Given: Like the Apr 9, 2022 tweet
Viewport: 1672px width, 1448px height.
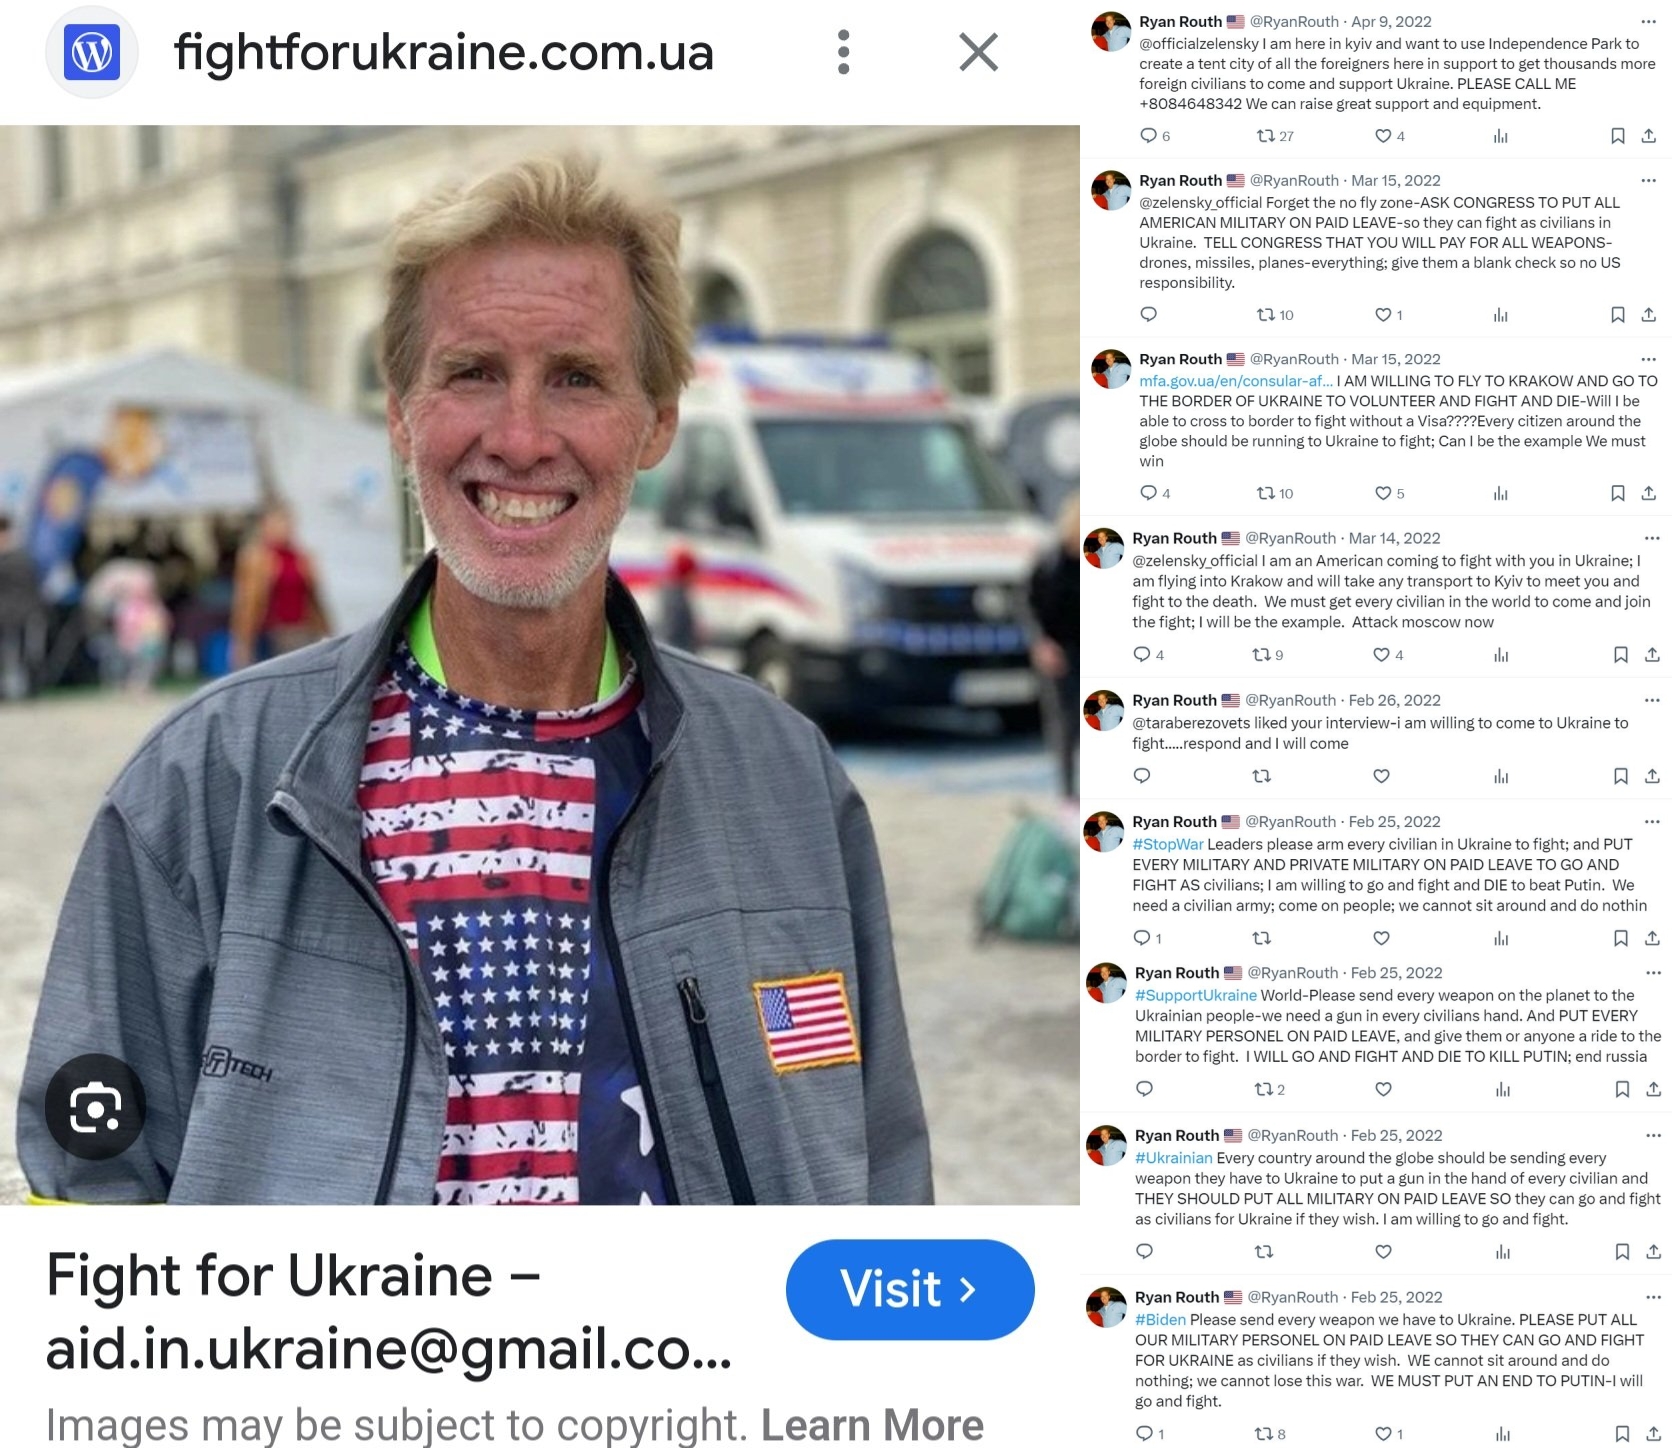Looking at the screenshot, I should [1383, 136].
